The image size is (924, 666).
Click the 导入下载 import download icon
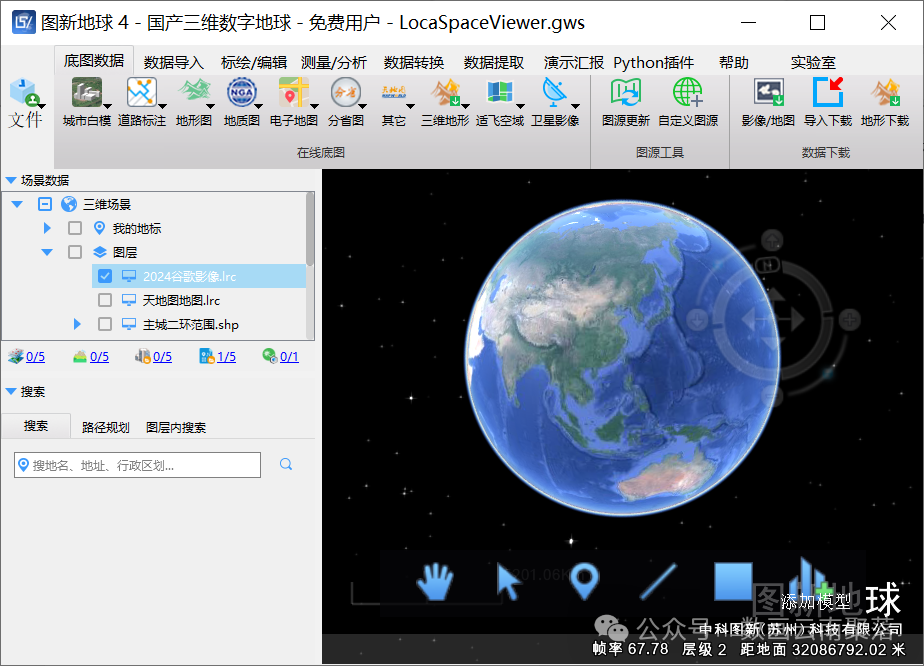(828, 94)
